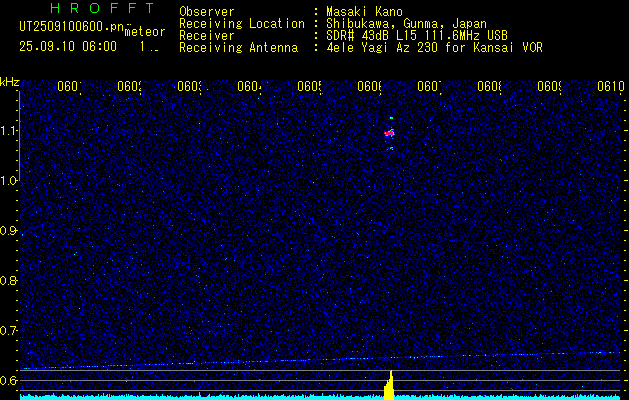Click the 0601 time marker
The image size is (629, 400).
click(x=69, y=86)
